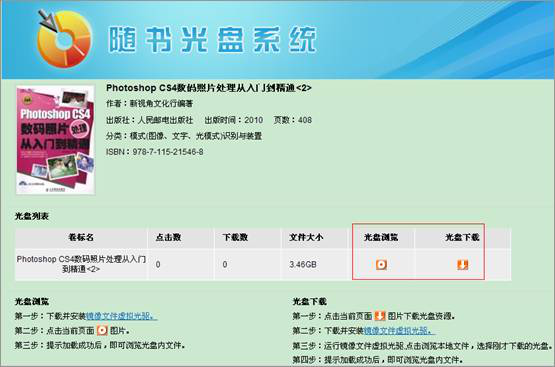The width and height of the screenshot is (555, 367).
Task: Click the 卷标名 column header
Action: (81, 237)
